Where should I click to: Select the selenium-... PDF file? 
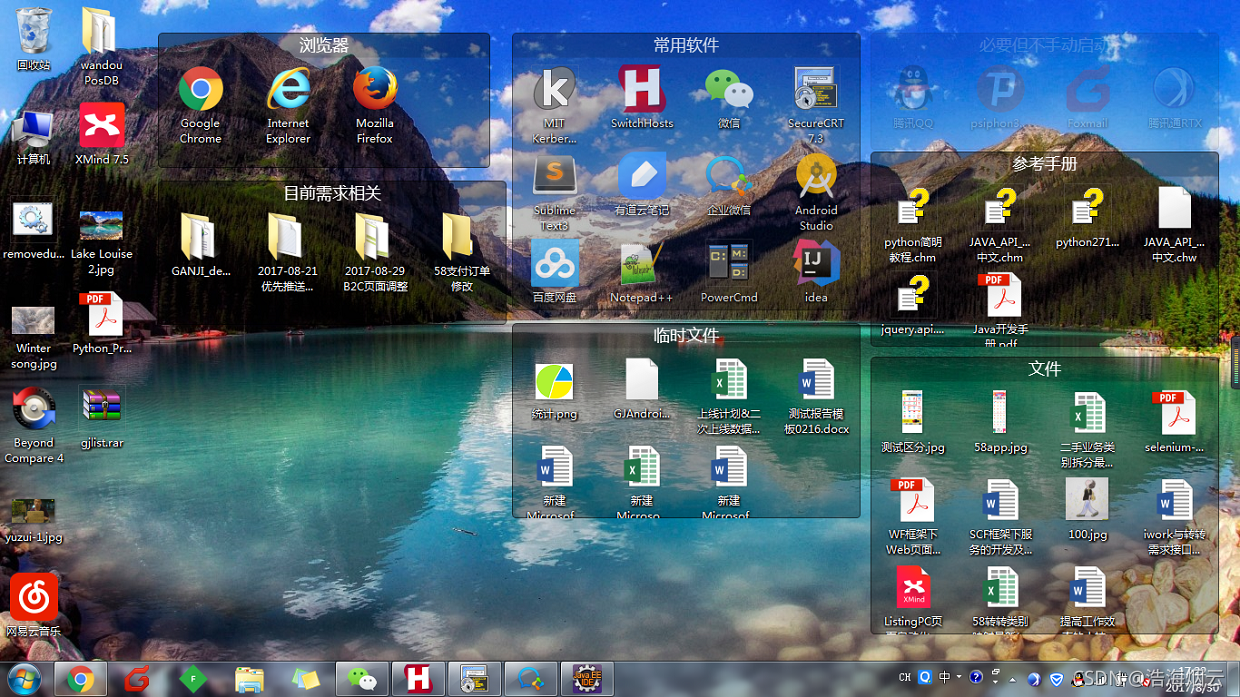click(x=1174, y=413)
